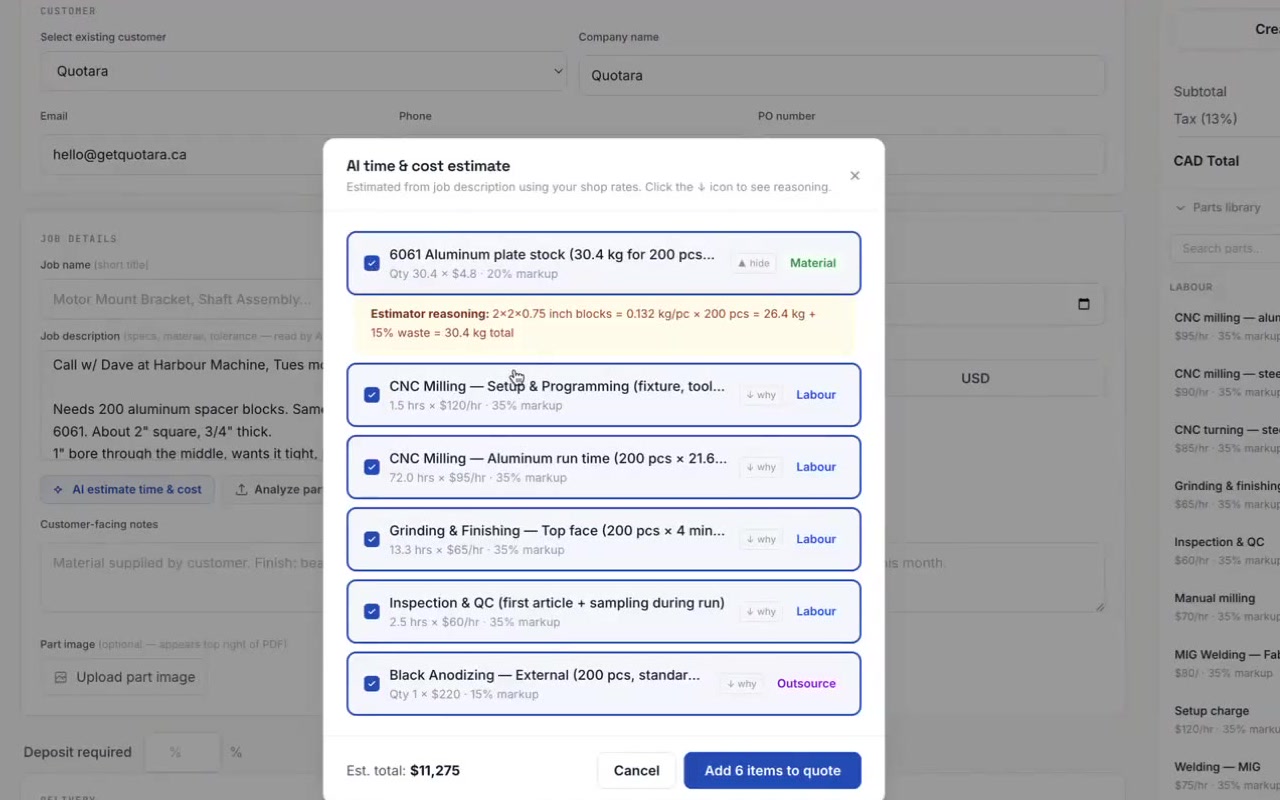Hide reasoning for 6061 Aluminum plate stock
The height and width of the screenshot is (800, 1280).
click(x=754, y=263)
